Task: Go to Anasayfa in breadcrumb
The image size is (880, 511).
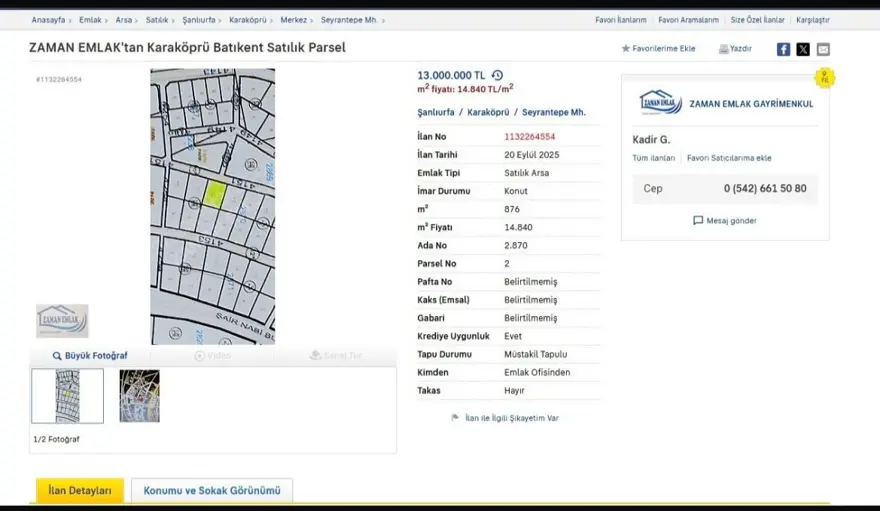Action: pos(50,20)
